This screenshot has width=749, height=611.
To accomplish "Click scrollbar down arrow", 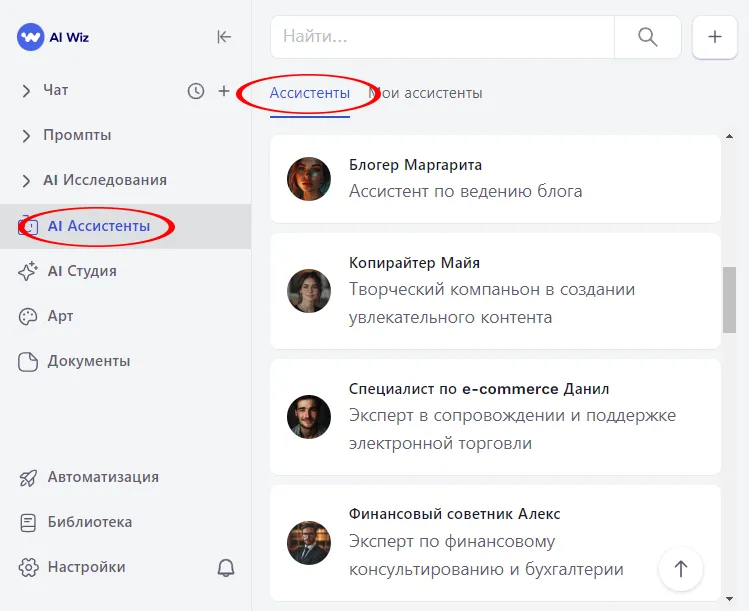I will (729, 599).
